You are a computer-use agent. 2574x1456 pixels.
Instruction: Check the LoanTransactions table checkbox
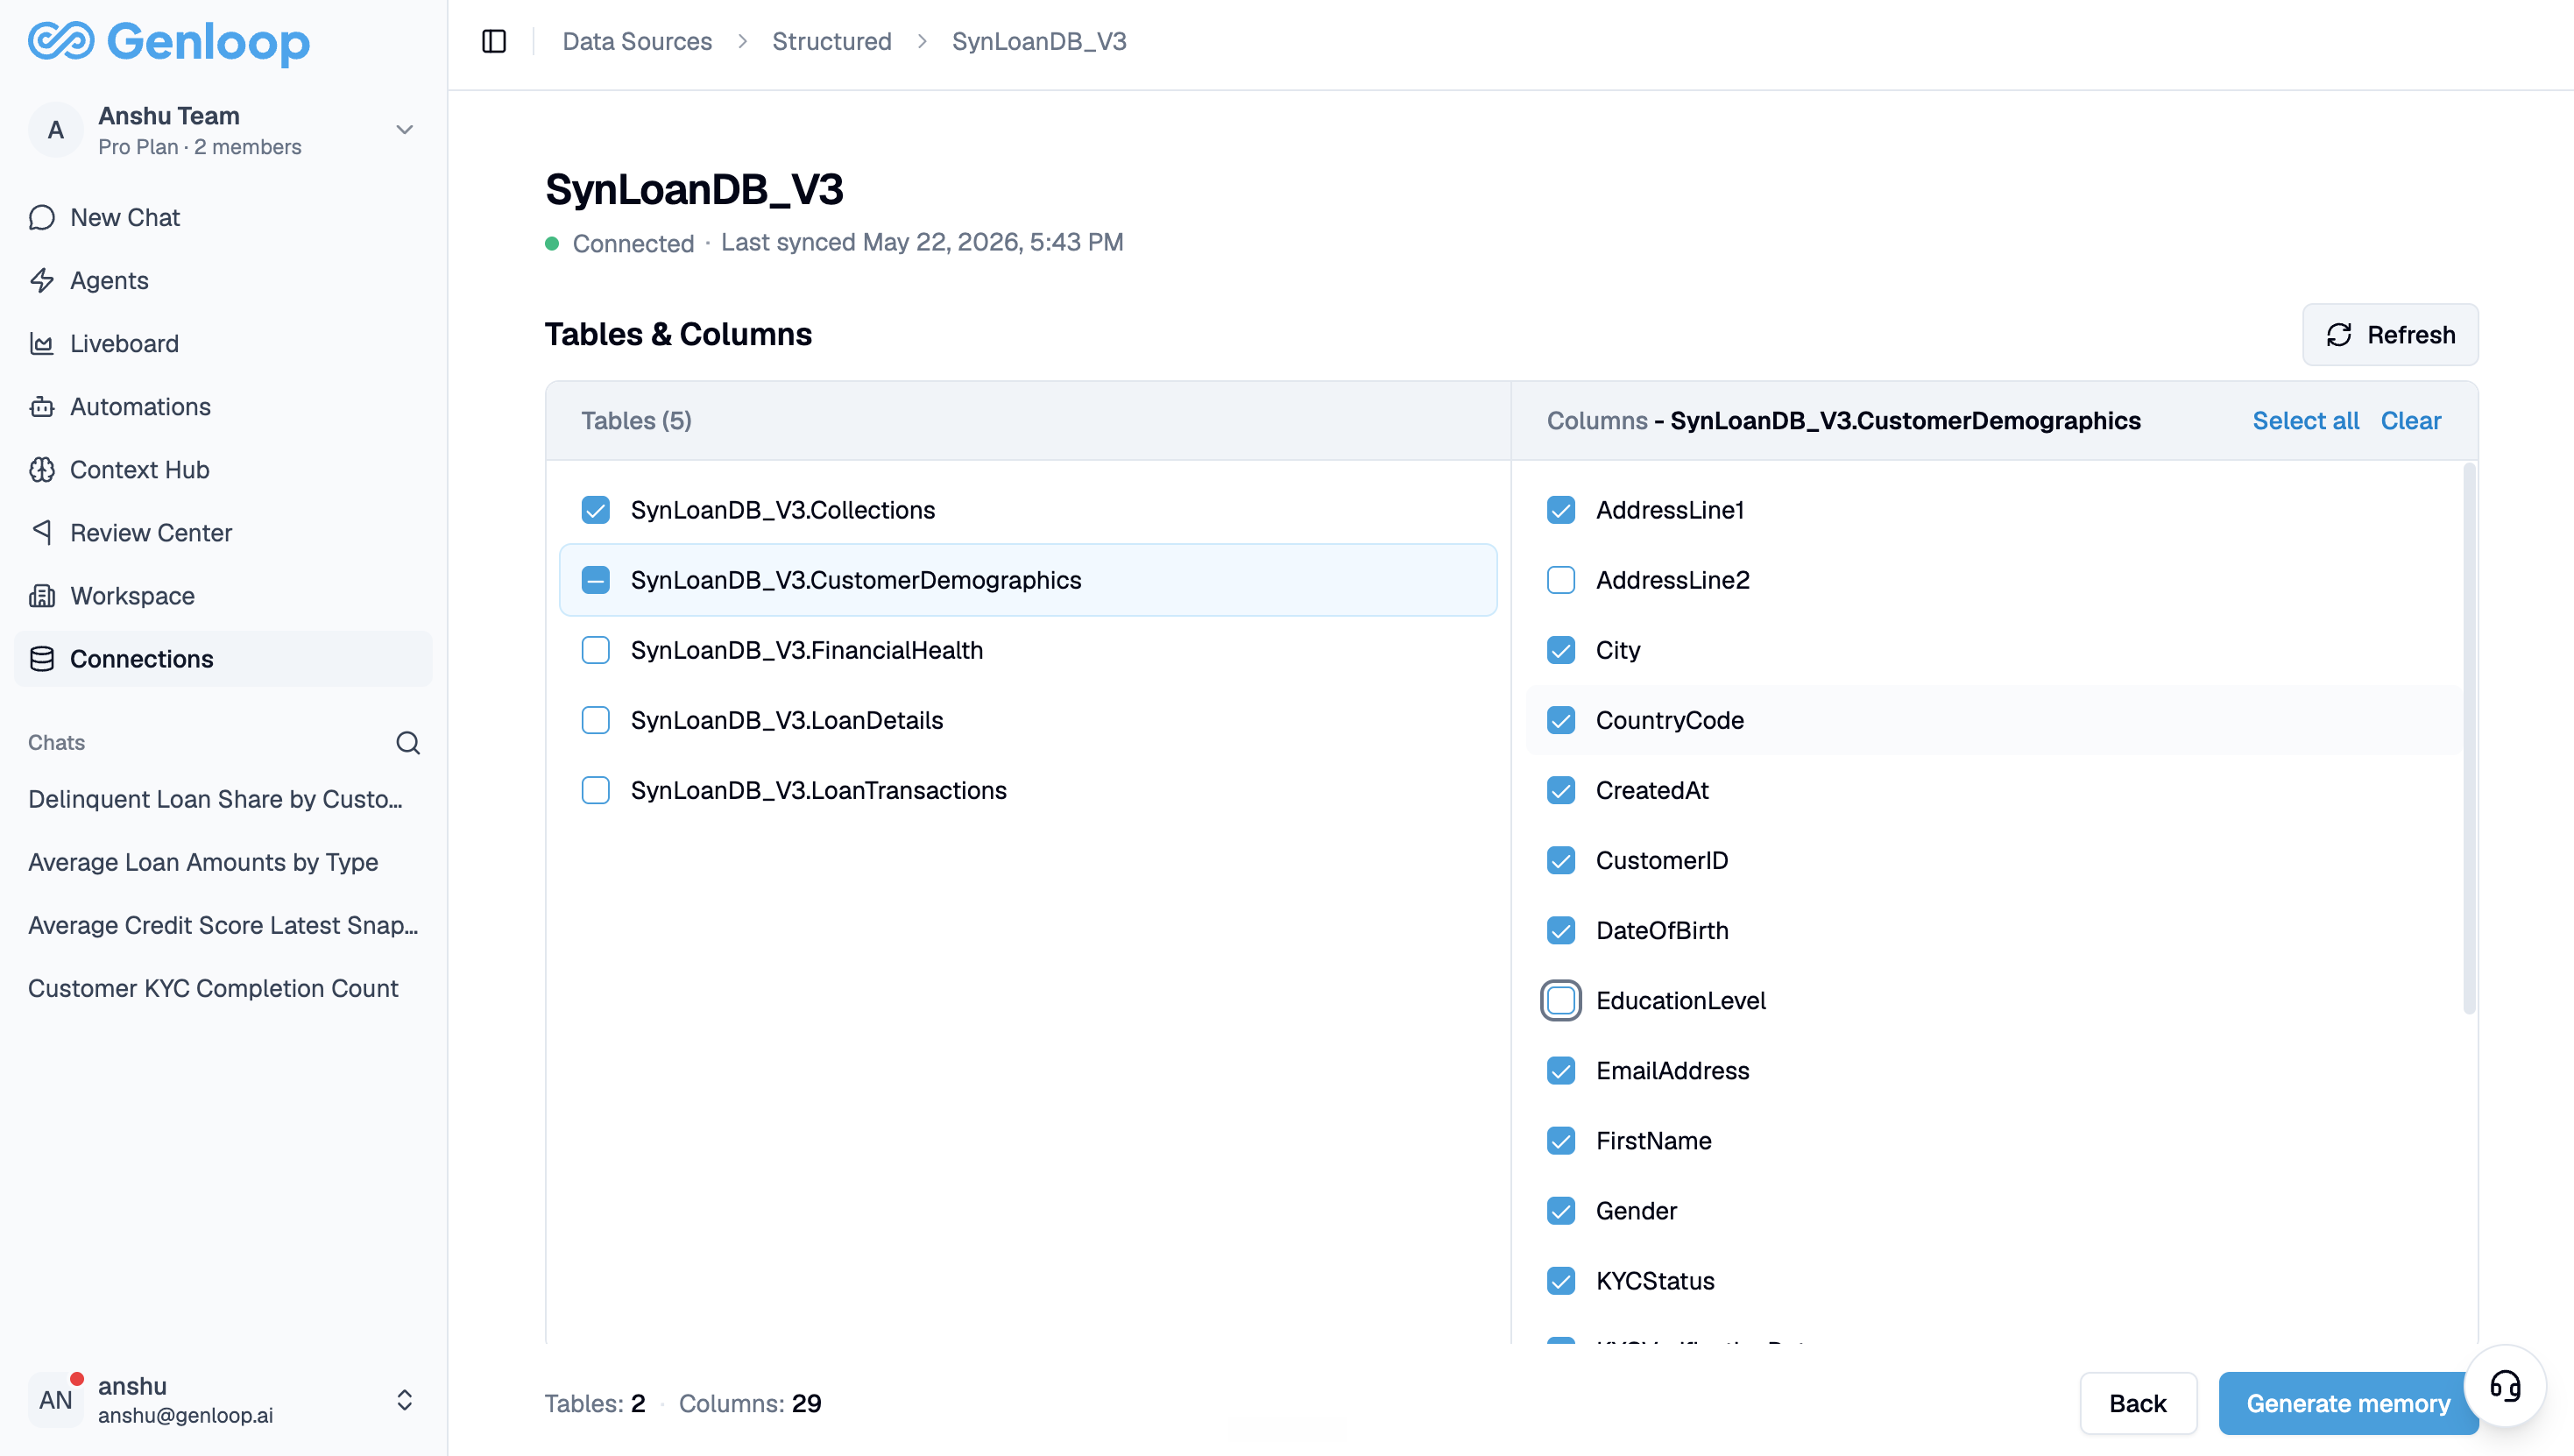[x=596, y=790]
